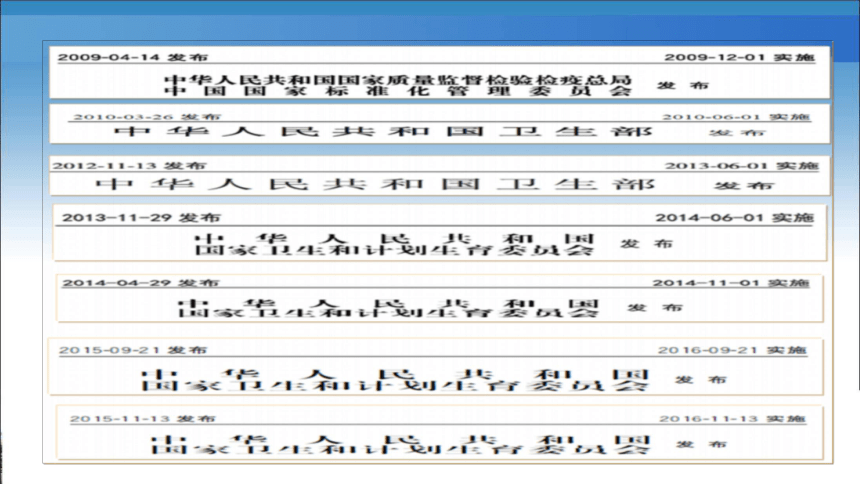This screenshot has height=484, width=860.
Task: Select text 中国国家标准化管理委员会
Action: (x=398, y=91)
